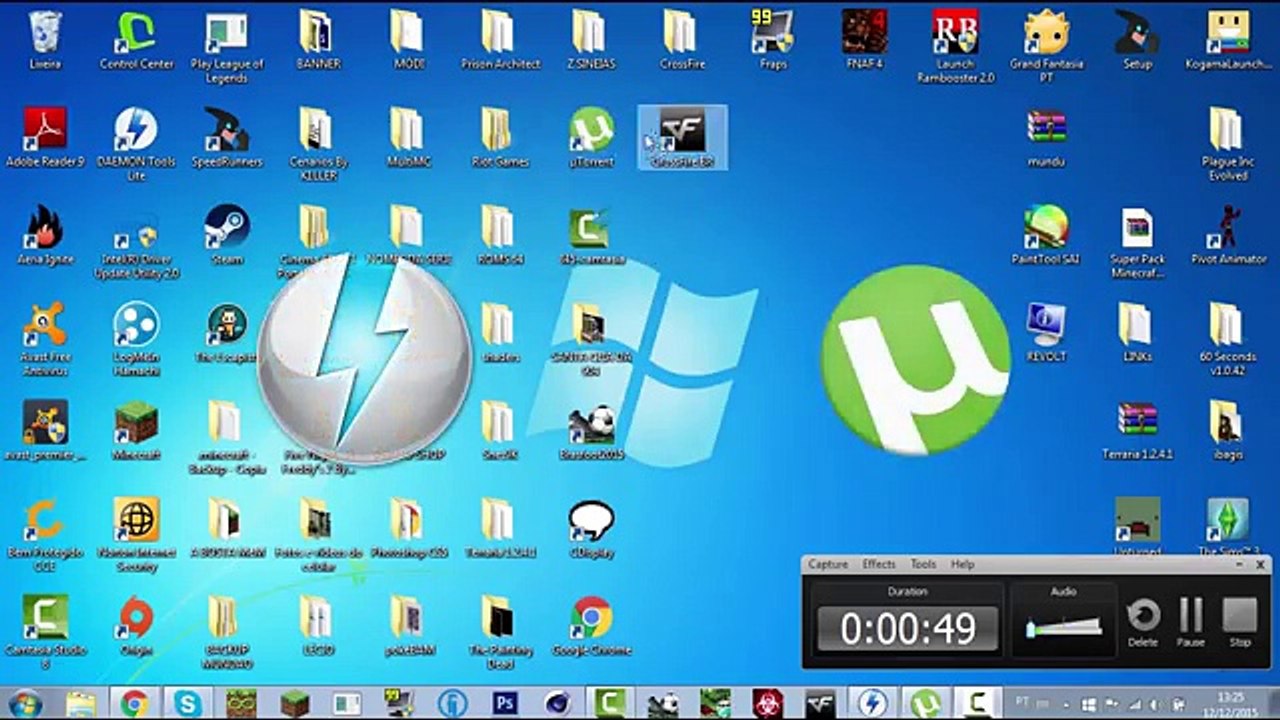Open the Control Center desktop shortcut
Screen dimensions: 1280x720
click(136, 40)
